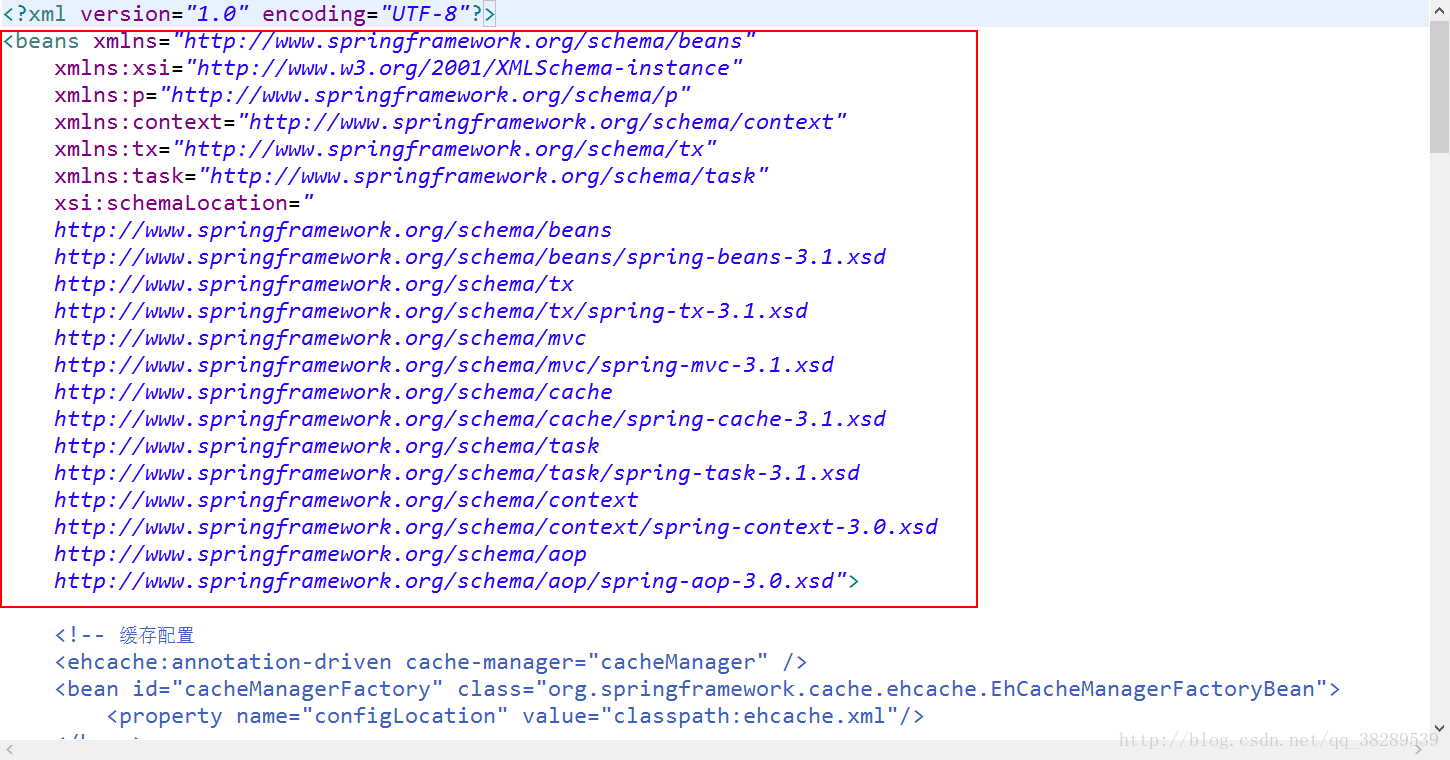Click the spring-task-3.1.xsd URL line
The image size is (1450, 760).
[457, 474]
